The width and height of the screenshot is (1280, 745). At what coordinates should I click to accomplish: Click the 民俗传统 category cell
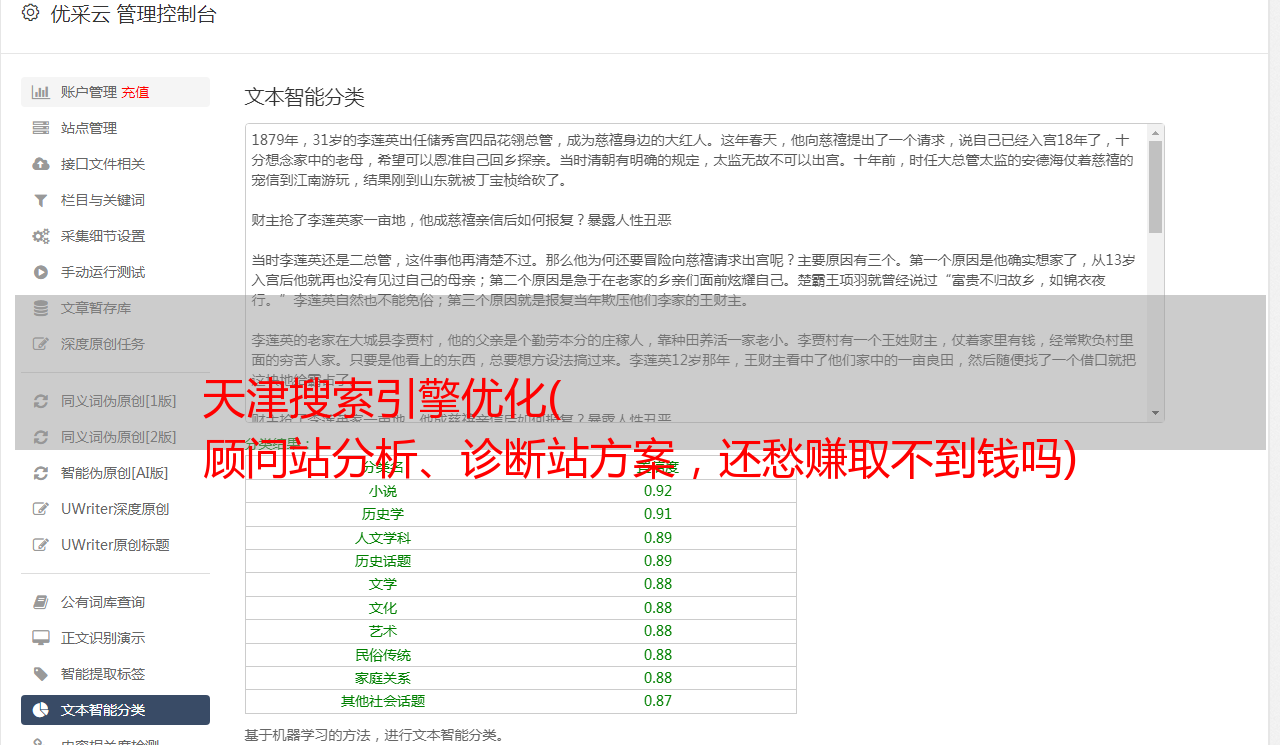pos(382,655)
